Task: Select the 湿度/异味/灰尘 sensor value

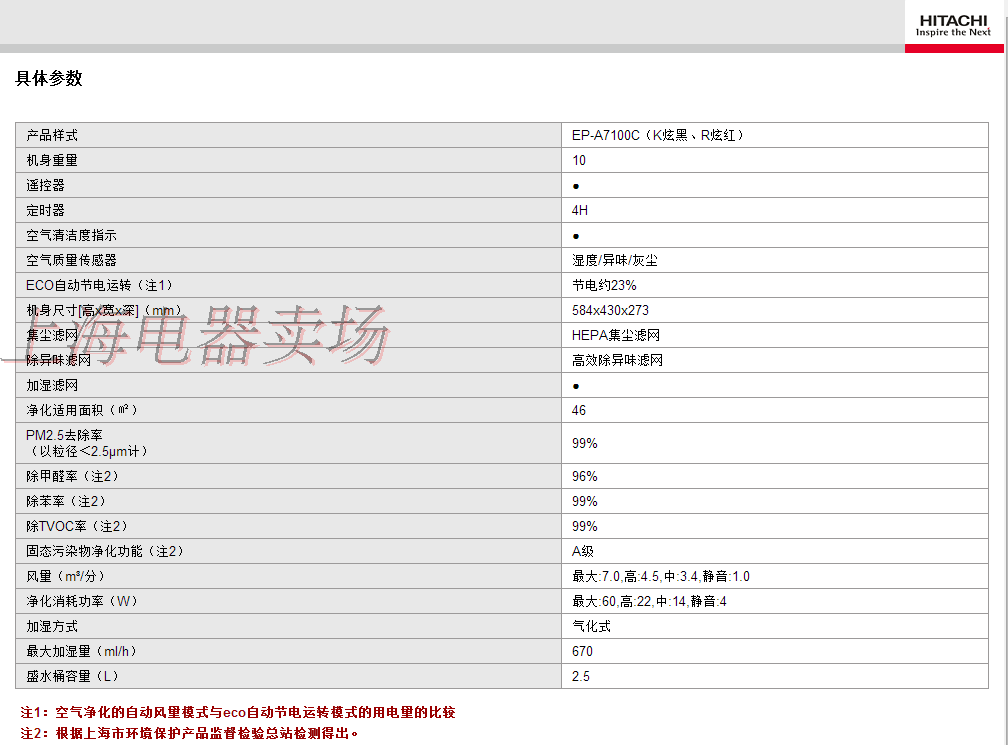Action: (x=615, y=260)
